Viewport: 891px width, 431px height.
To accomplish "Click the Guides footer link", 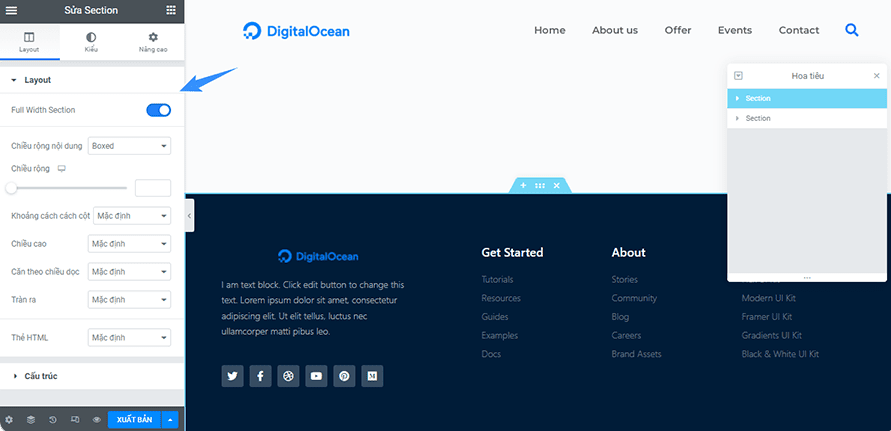I will tap(495, 317).
